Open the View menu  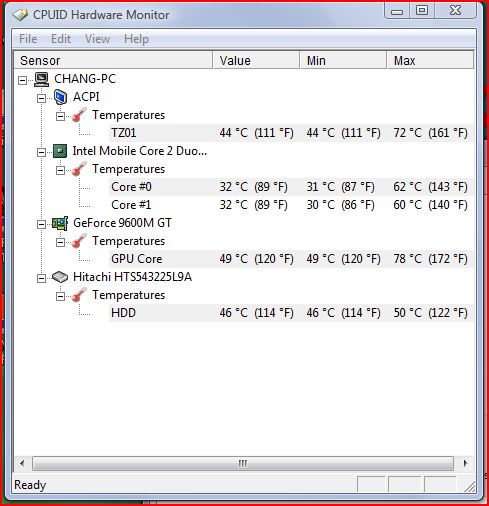click(x=97, y=39)
